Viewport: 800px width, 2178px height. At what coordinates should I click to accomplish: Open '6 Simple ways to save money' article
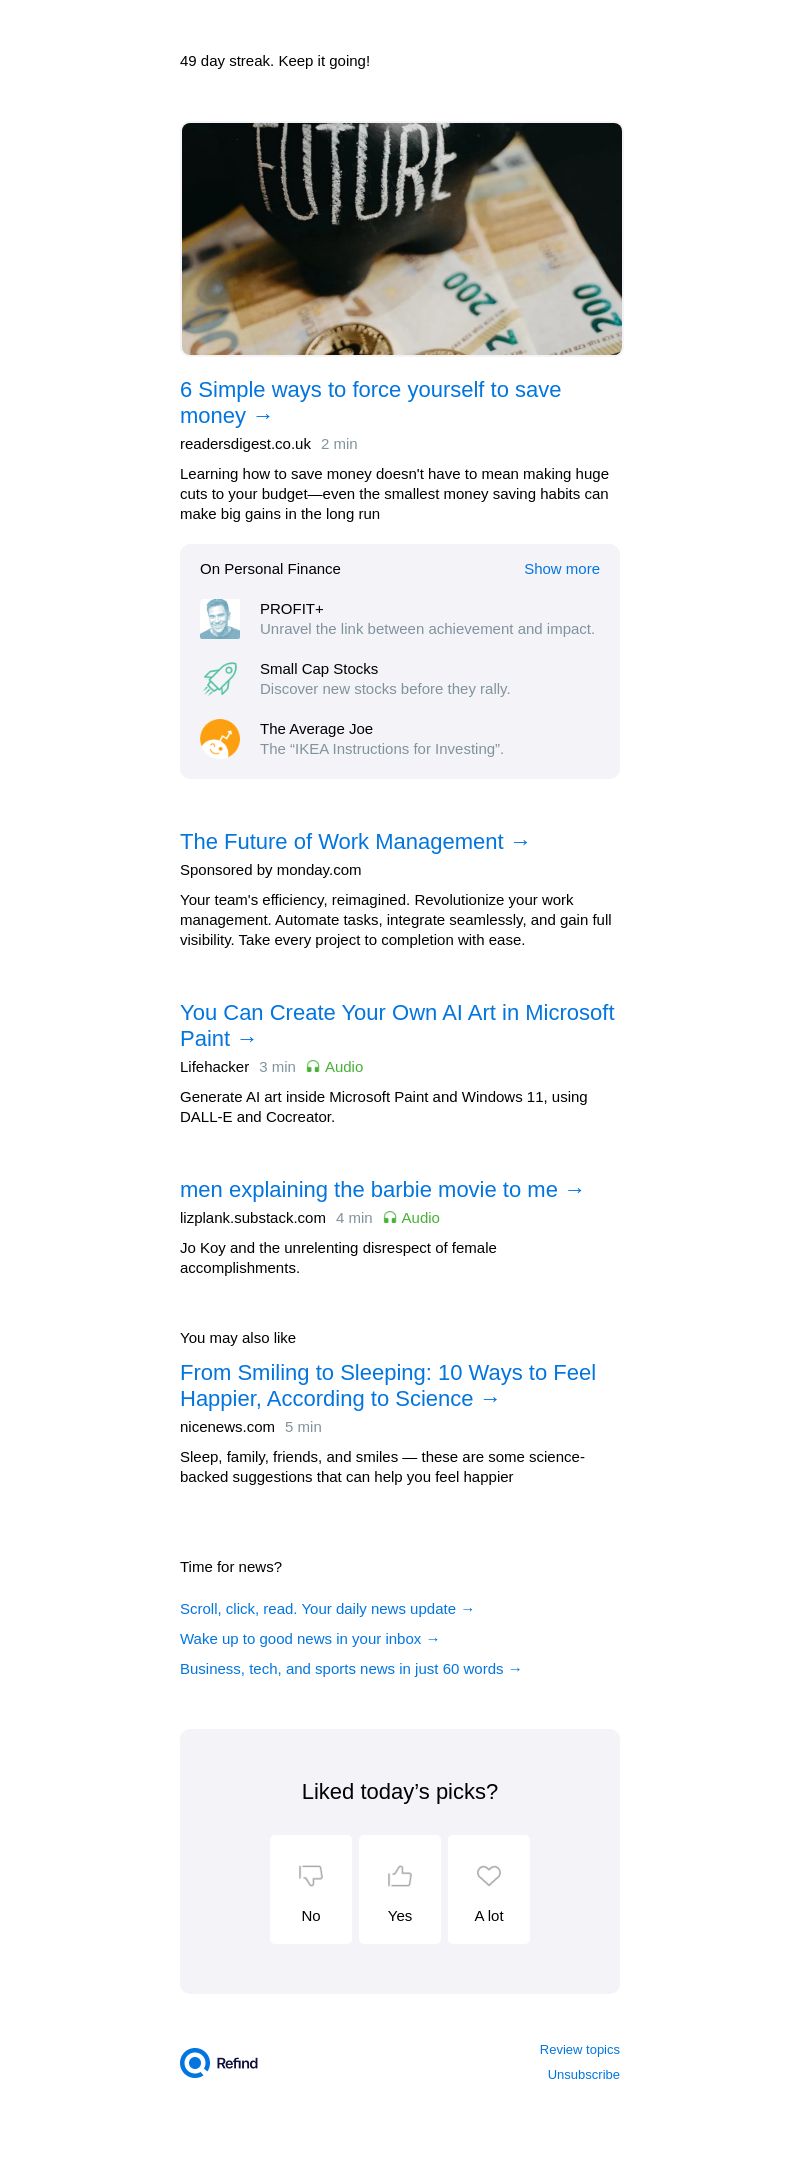tap(370, 402)
